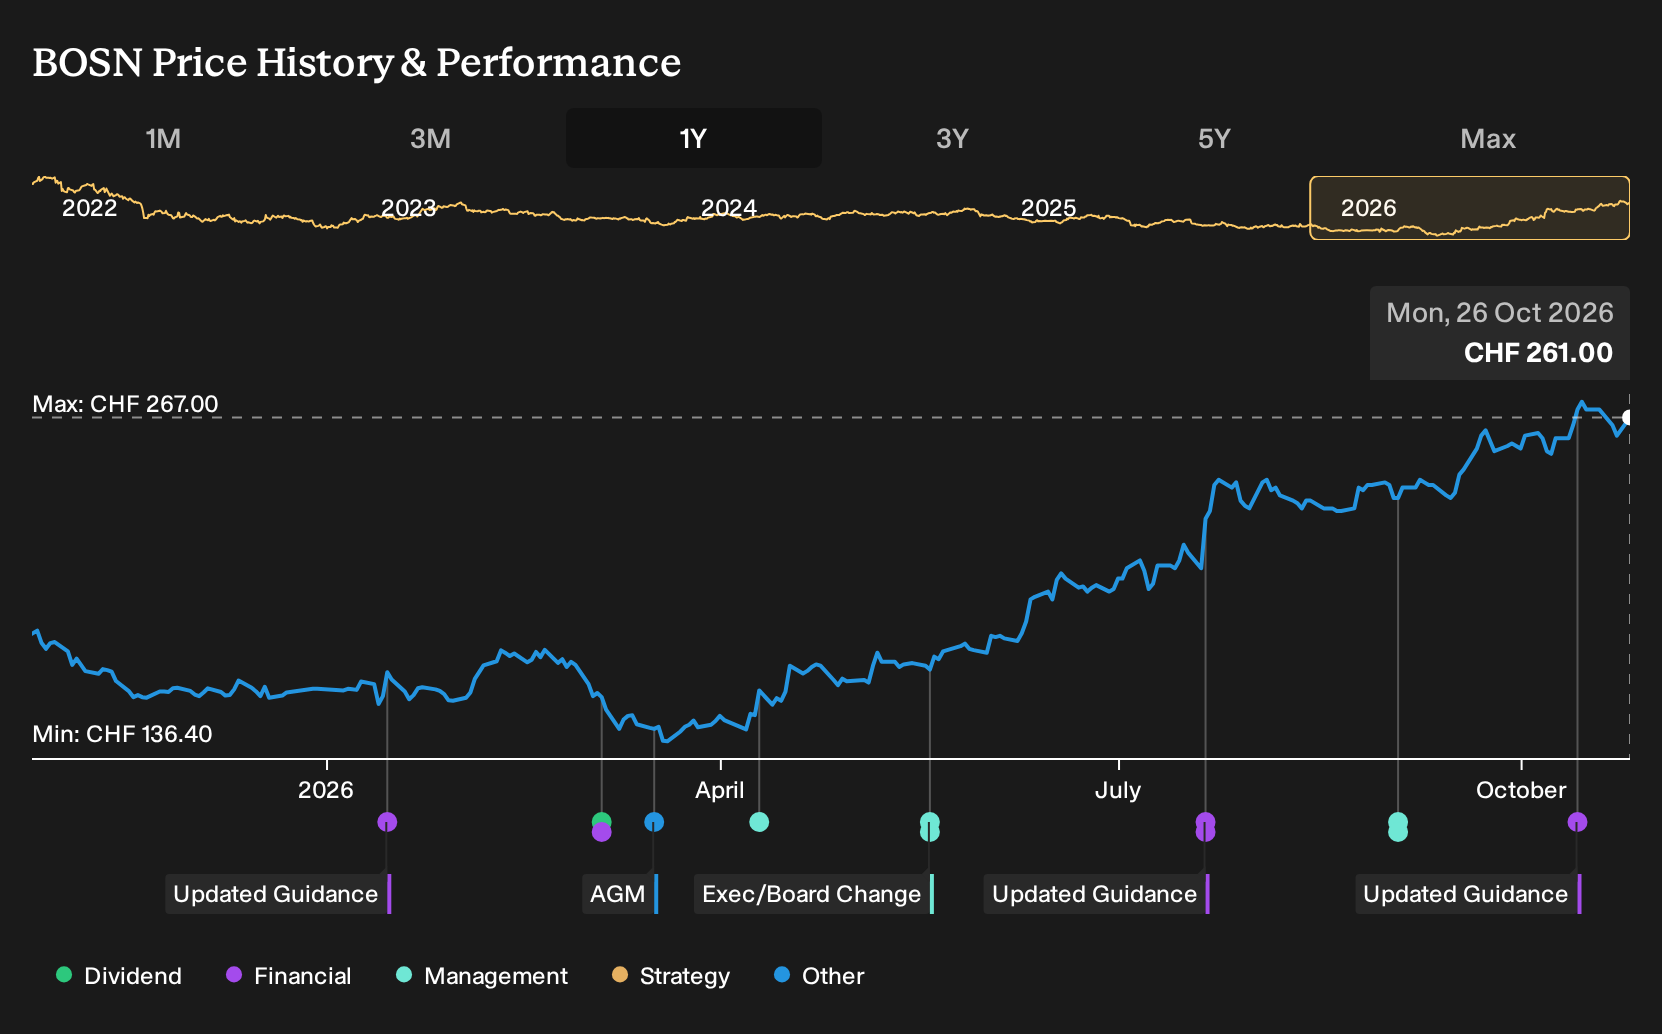Toggle the Strategy legend filter
Viewport: 1662px width, 1034px height.
(671, 976)
